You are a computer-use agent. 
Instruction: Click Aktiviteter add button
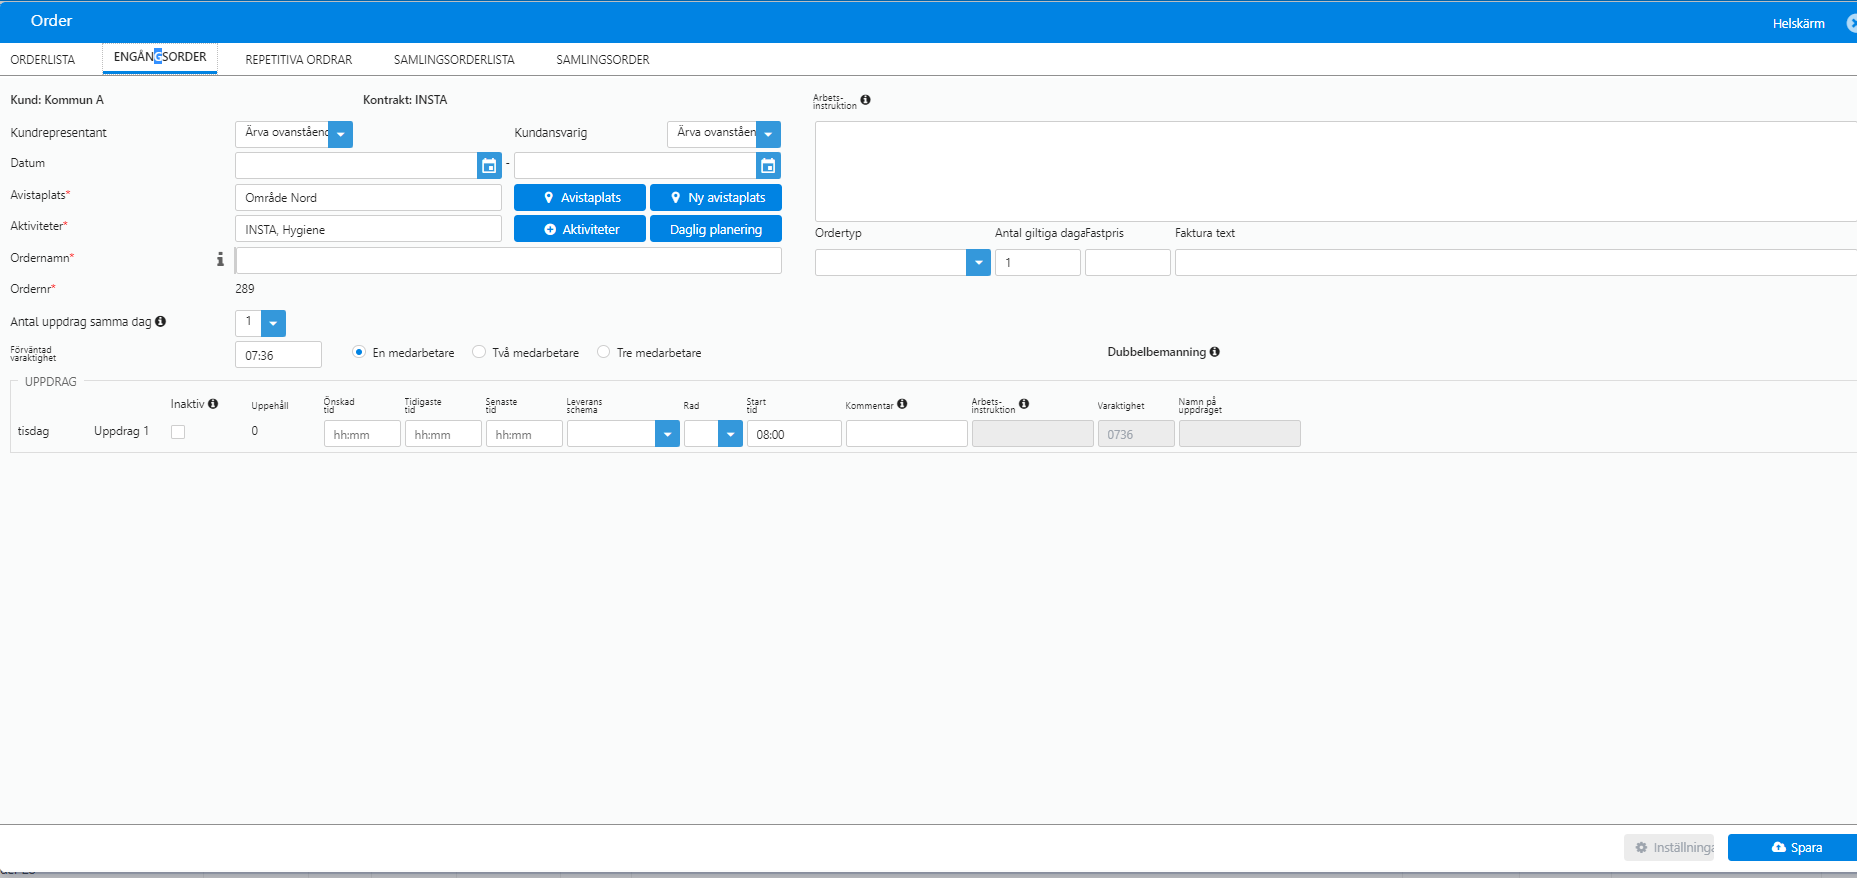580,229
